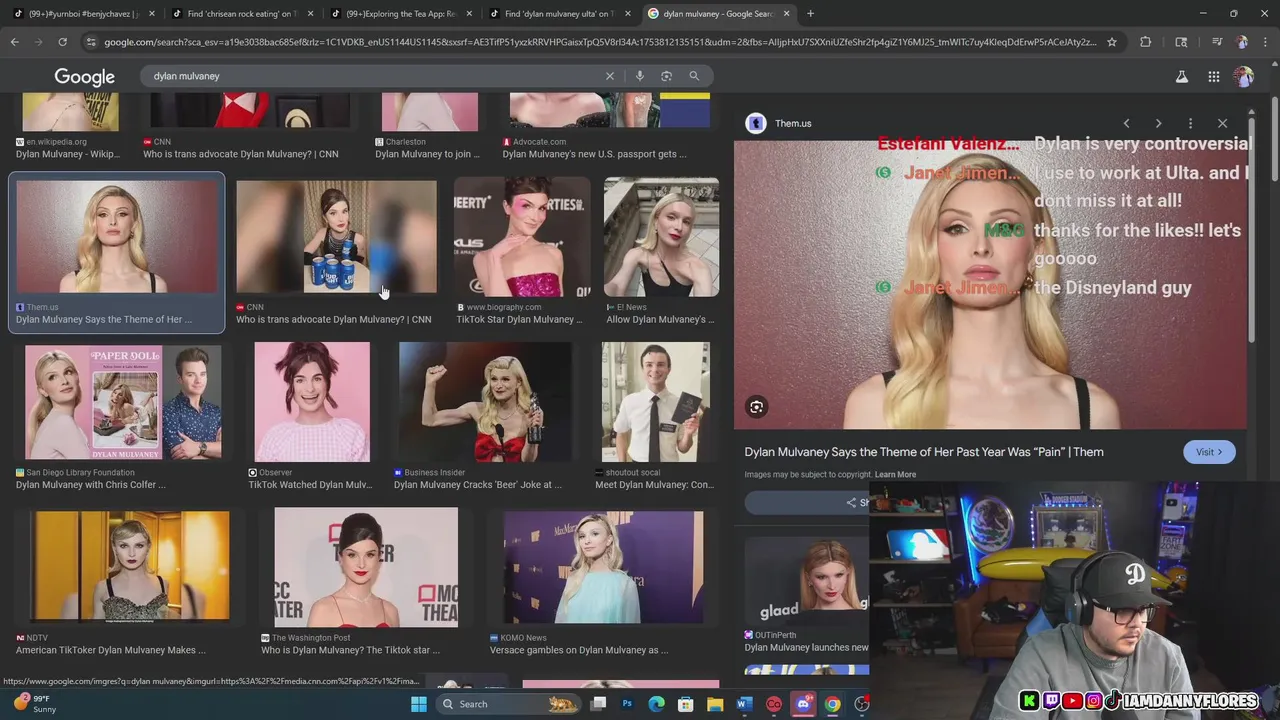Bookmark this page with star icon
The height and width of the screenshot is (720, 1280).
1111,42
